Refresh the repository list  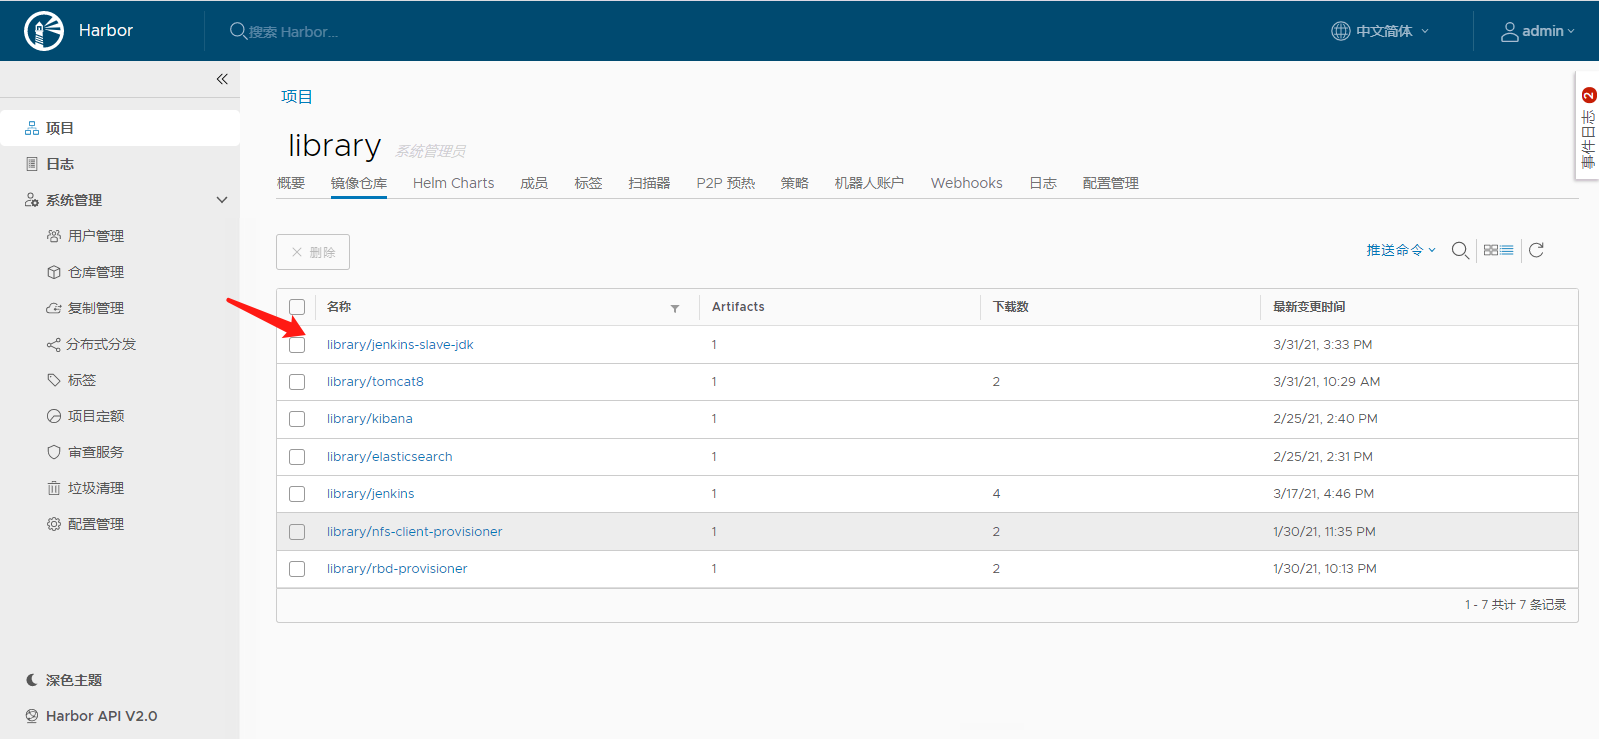[x=1537, y=250]
